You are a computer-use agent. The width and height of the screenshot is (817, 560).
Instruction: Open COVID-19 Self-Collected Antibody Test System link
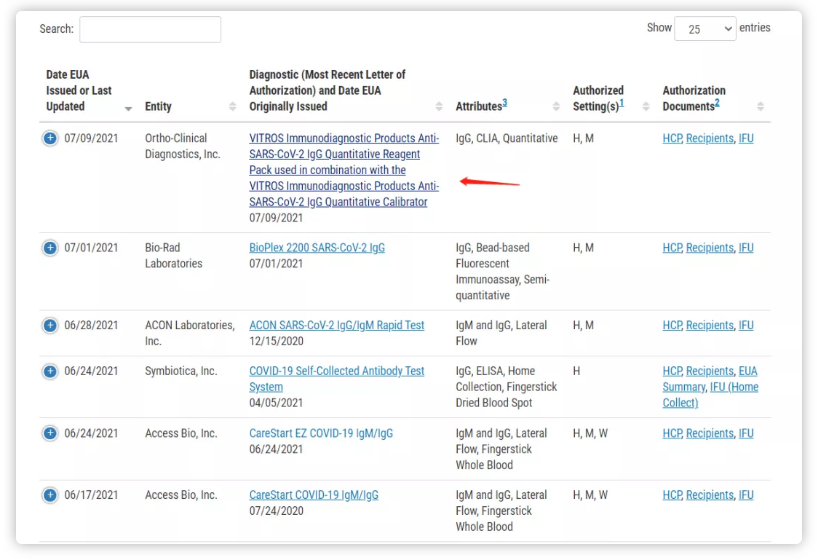coord(337,379)
